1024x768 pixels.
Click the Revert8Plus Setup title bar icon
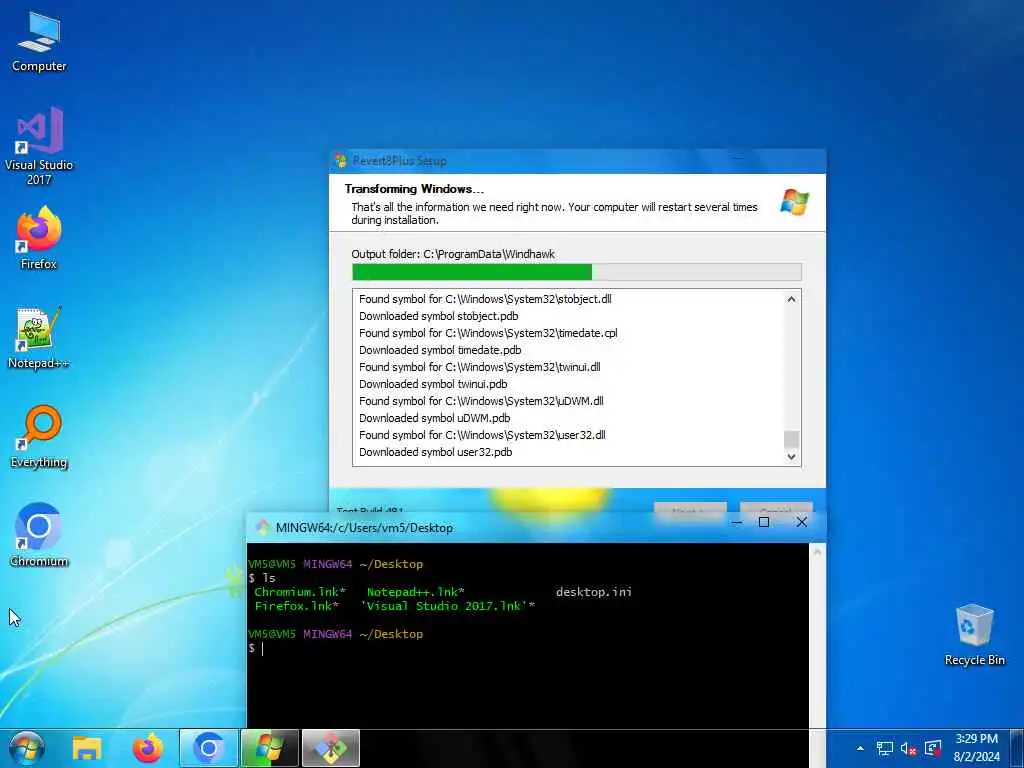tap(340, 161)
